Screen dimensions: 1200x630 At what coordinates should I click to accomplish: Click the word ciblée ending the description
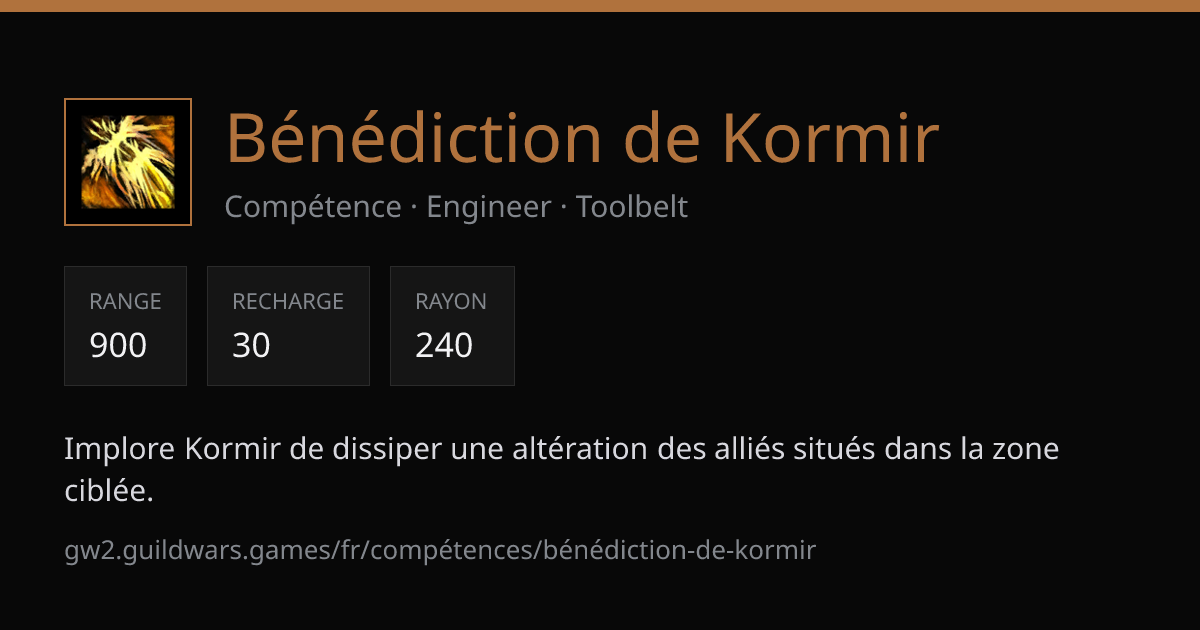click(x=109, y=491)
